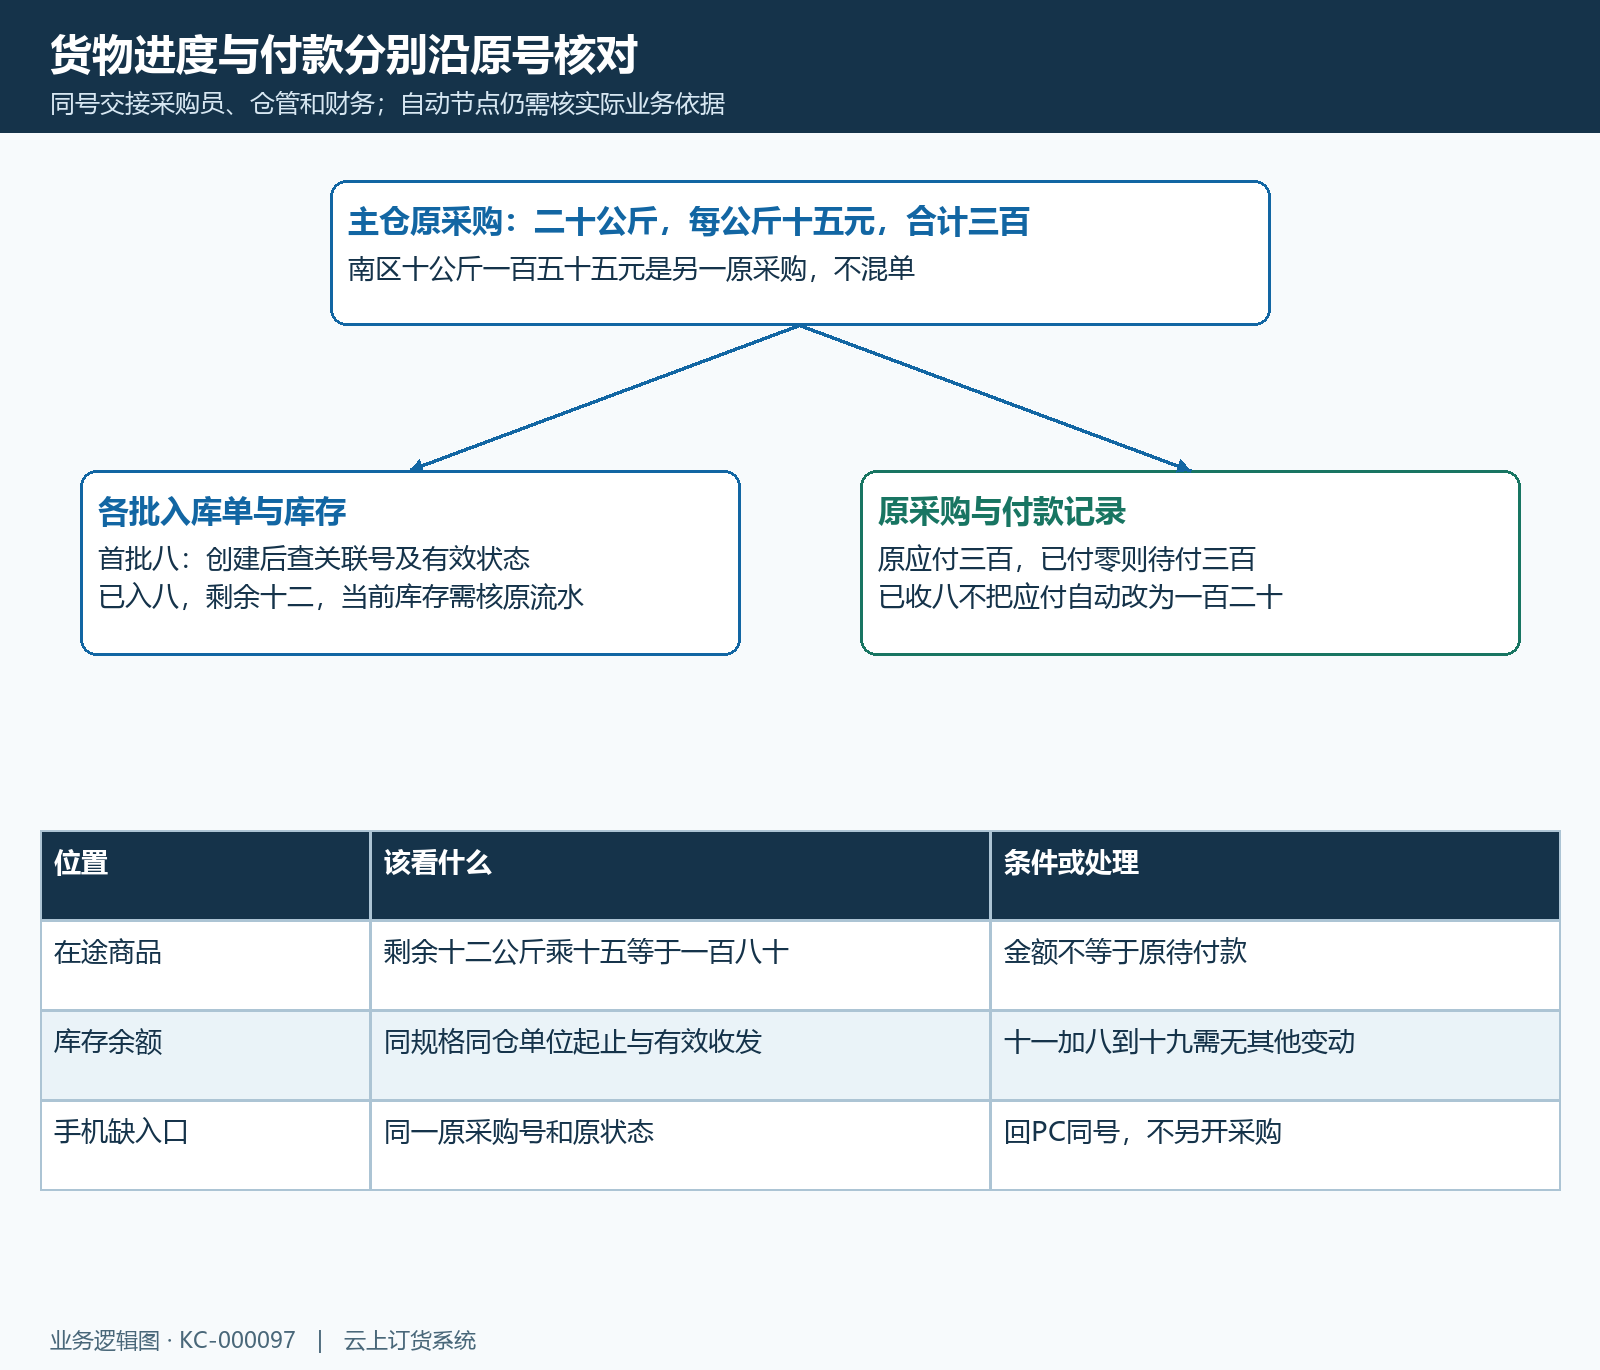Select cell 在途商品
This screenshot has width=1600, height=1370.
206,965
